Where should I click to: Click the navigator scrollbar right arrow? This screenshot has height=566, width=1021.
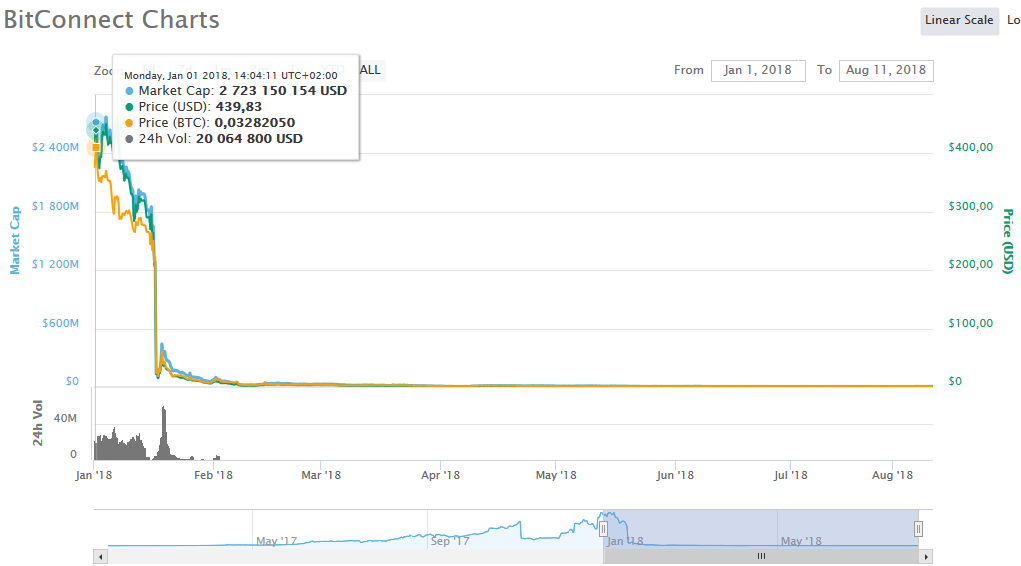[926, 557]
